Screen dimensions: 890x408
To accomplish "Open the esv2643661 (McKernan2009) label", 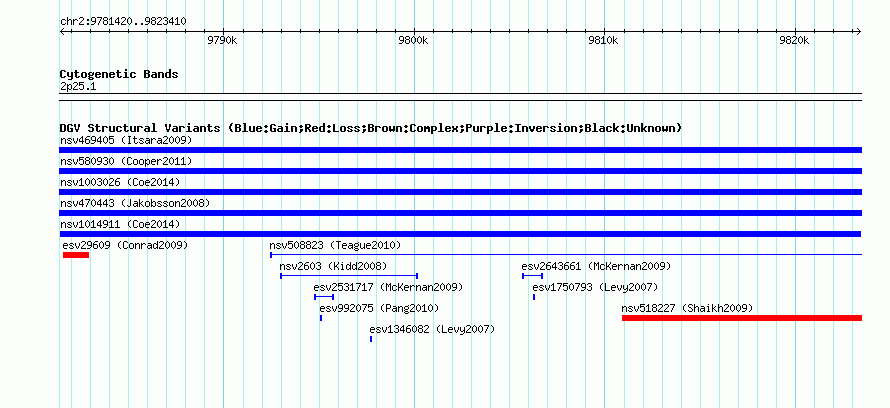I will point(597,267).
